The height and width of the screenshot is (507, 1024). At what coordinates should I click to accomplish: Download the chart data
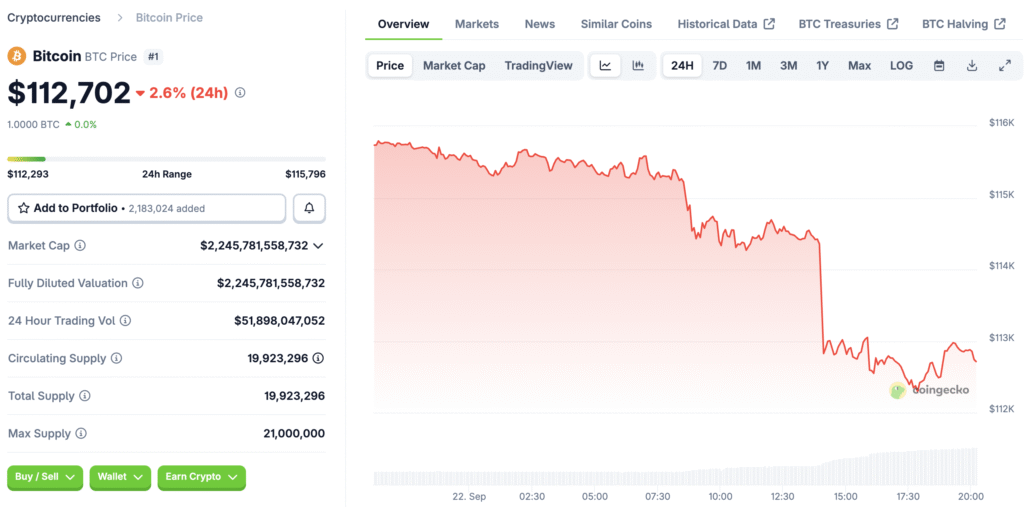[x=972, y=66]
